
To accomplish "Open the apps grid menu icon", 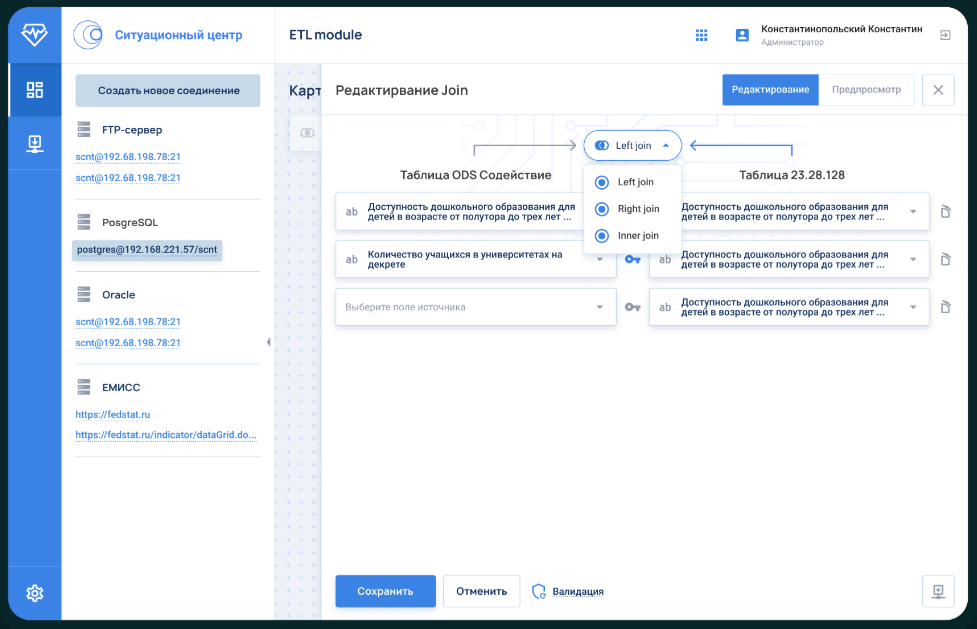I will tap(702, 35).
